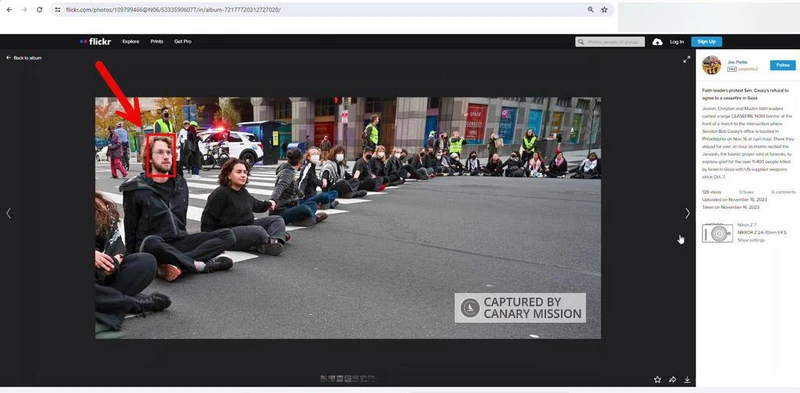Click the browser reload button
Image resolution: width=800 pixels, height=393 pixels.
(x=39, y=10)
